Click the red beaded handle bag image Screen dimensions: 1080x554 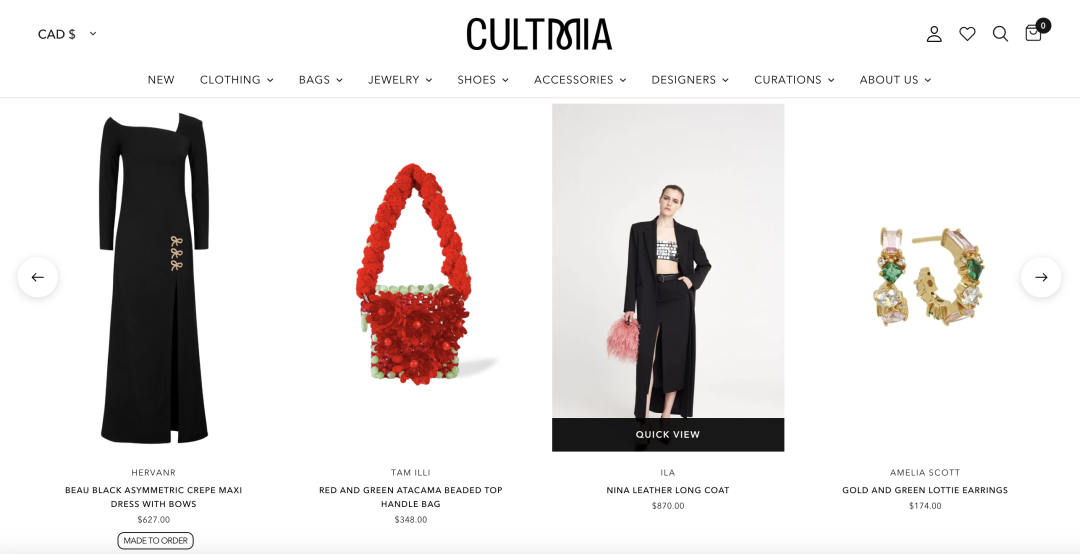pos(411,276)
